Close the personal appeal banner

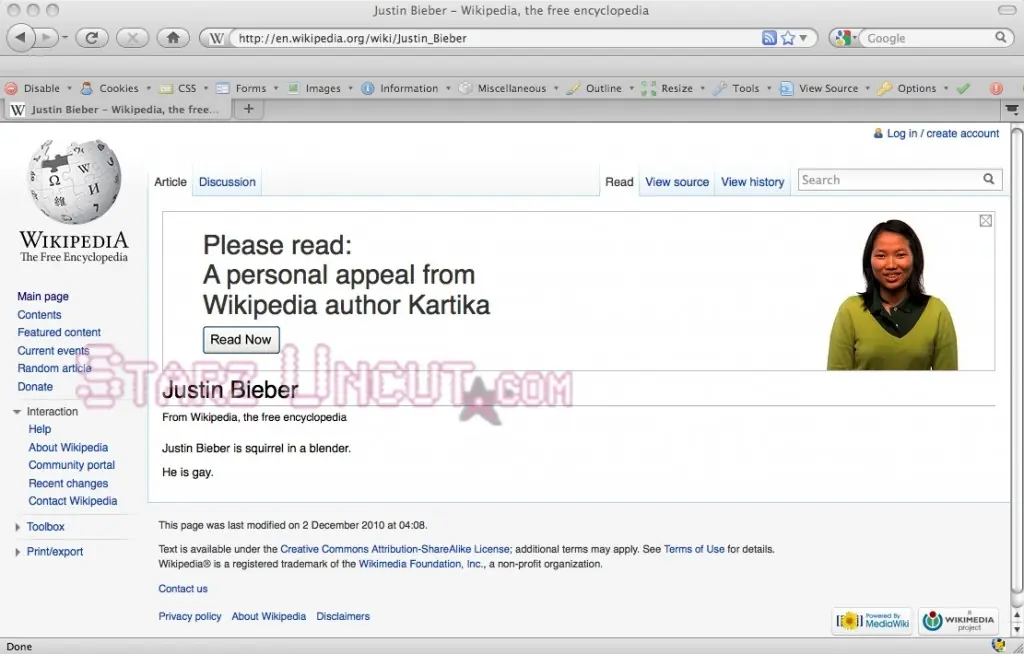[985, 221]
